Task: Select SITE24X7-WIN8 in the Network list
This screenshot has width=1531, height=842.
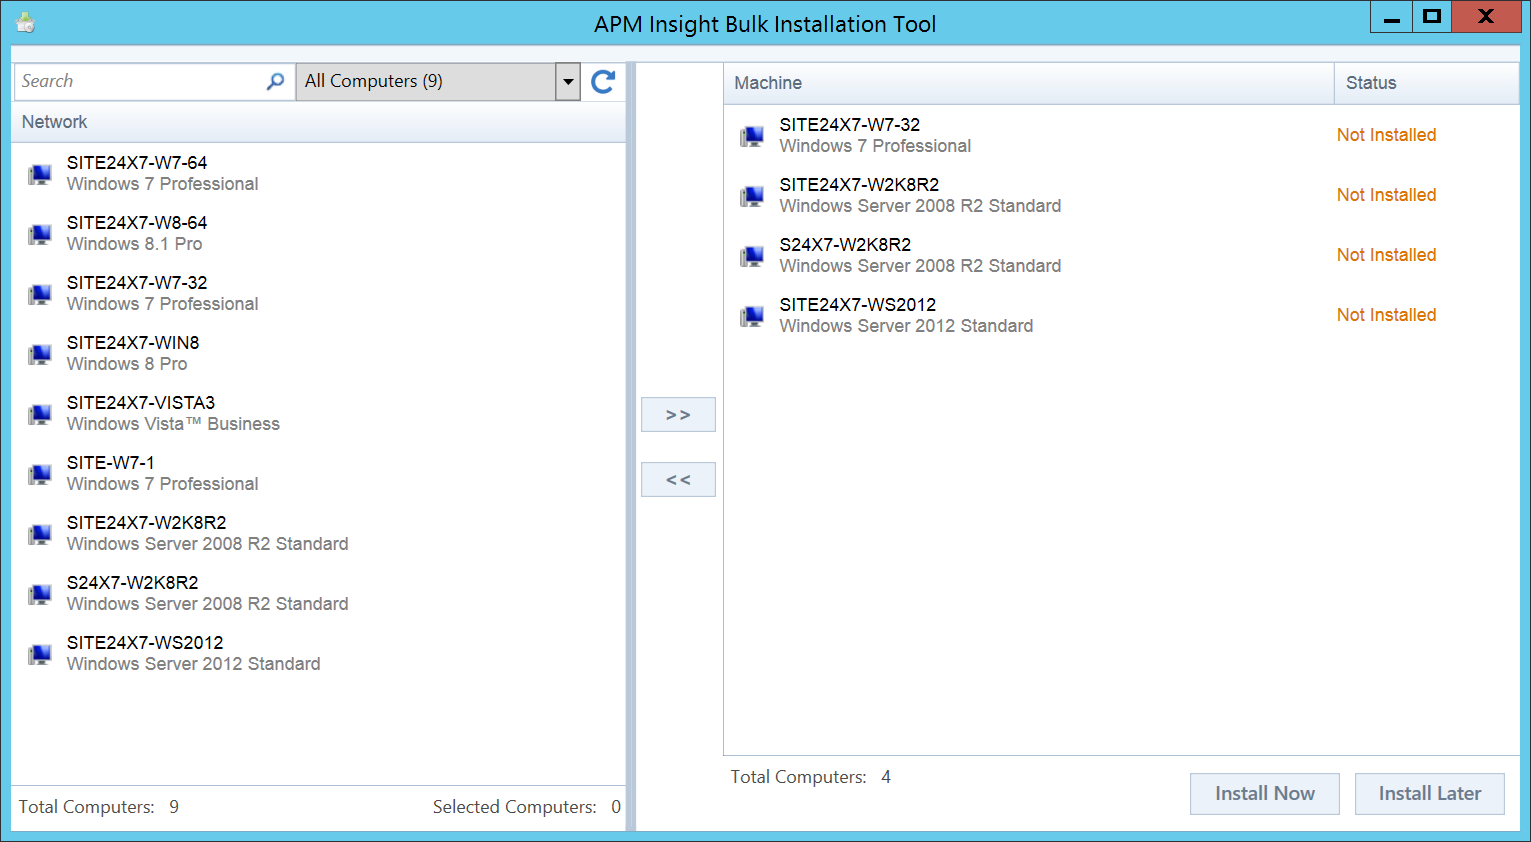Action: [133, 353]
